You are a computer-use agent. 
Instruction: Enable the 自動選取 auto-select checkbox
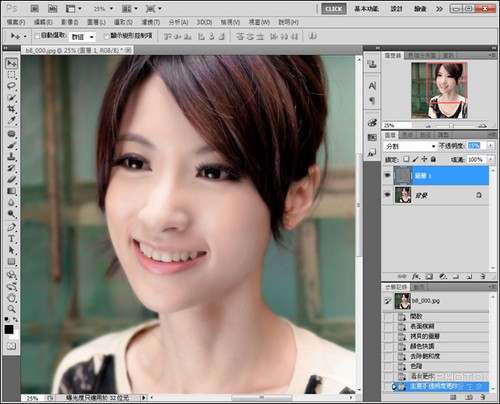[37, 36]
